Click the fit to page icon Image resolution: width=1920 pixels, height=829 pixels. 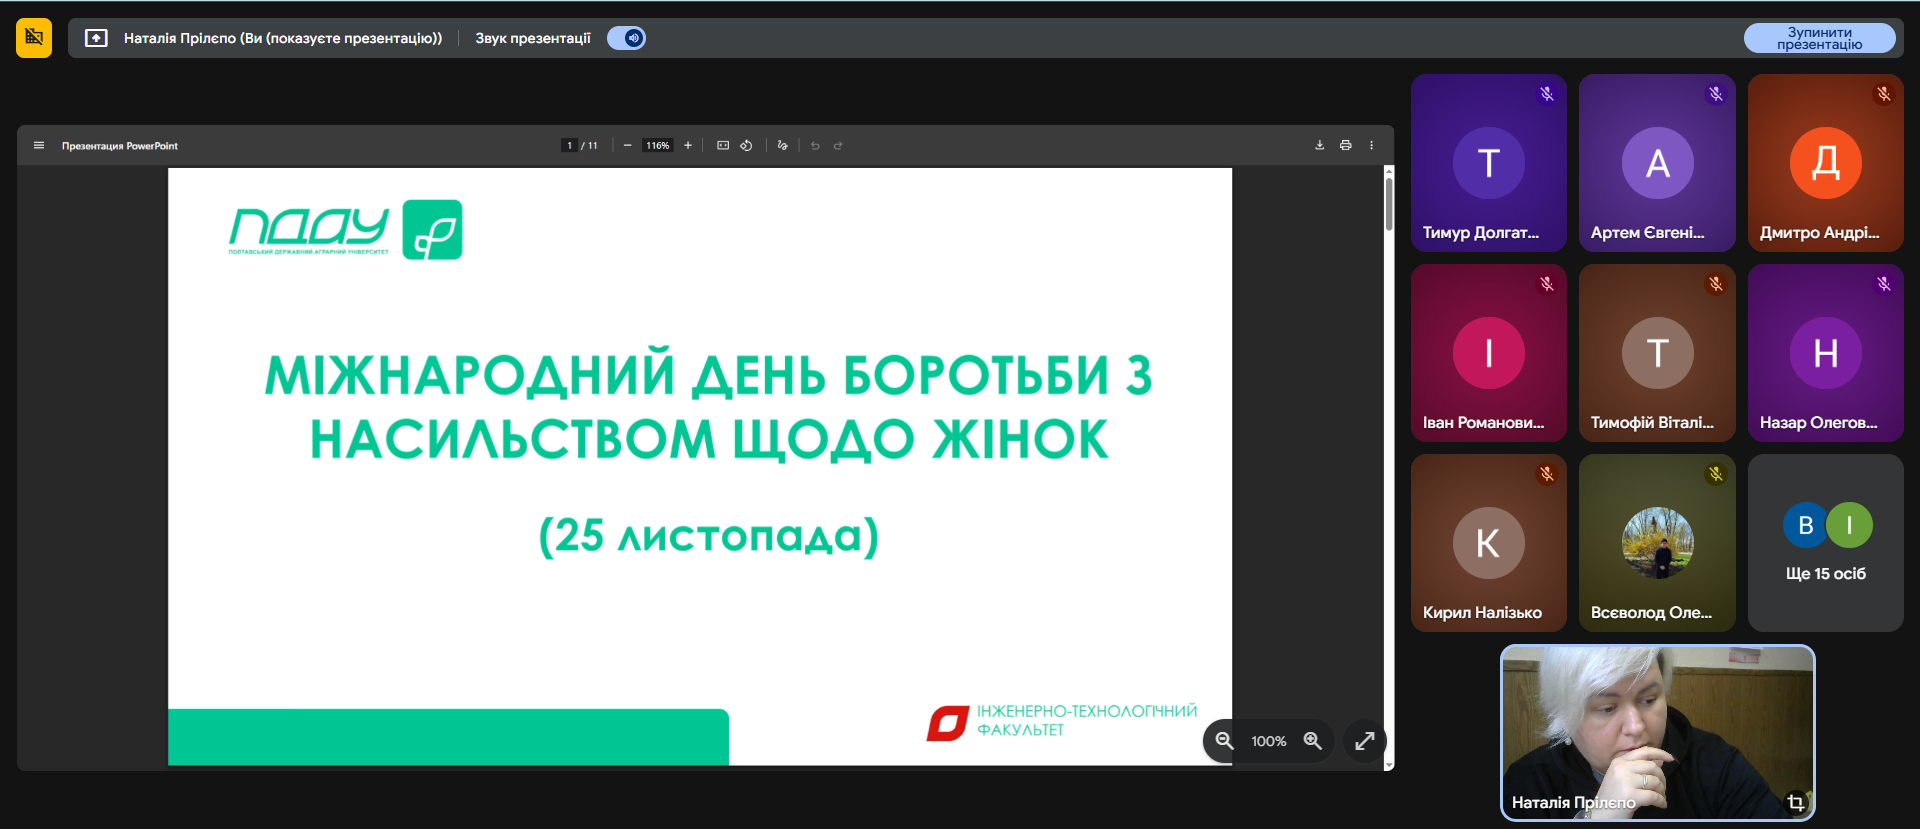(x=723, y=146)
